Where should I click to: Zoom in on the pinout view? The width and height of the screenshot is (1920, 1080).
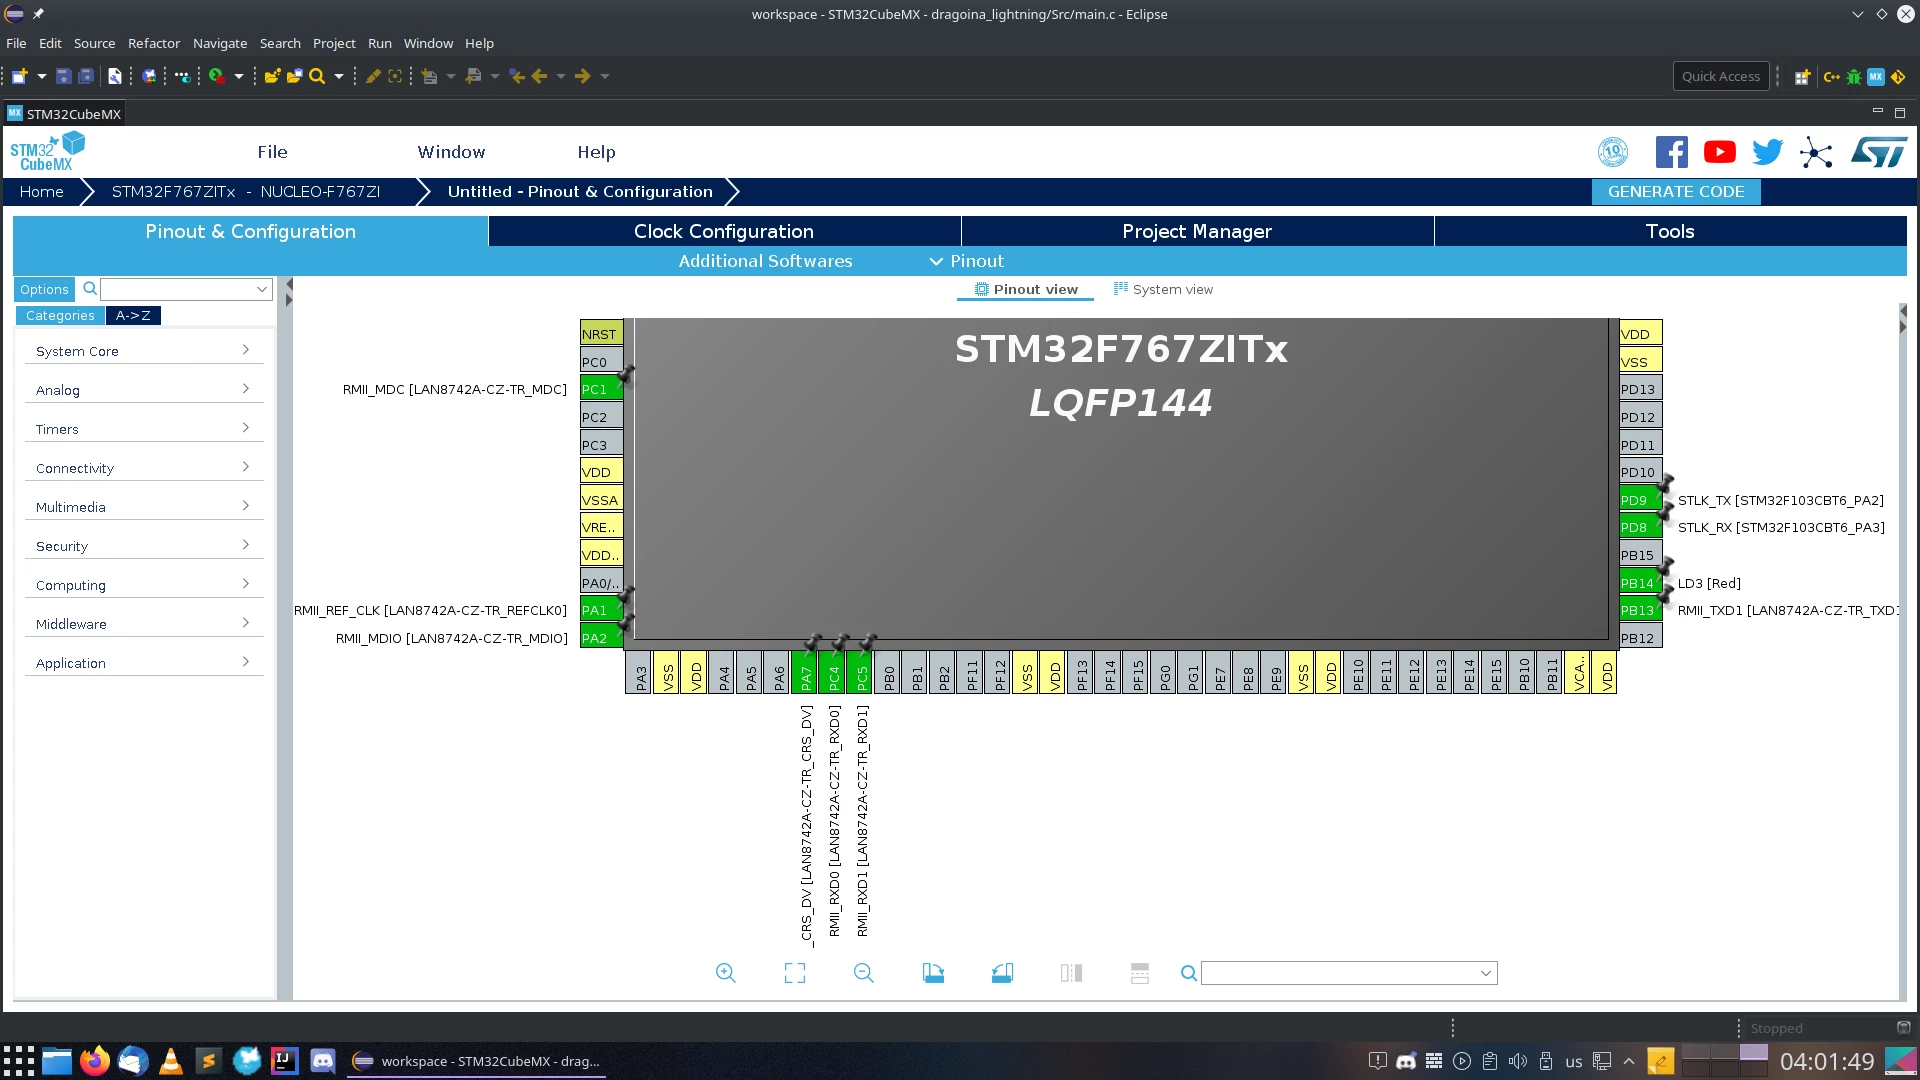tap(726, 973)
